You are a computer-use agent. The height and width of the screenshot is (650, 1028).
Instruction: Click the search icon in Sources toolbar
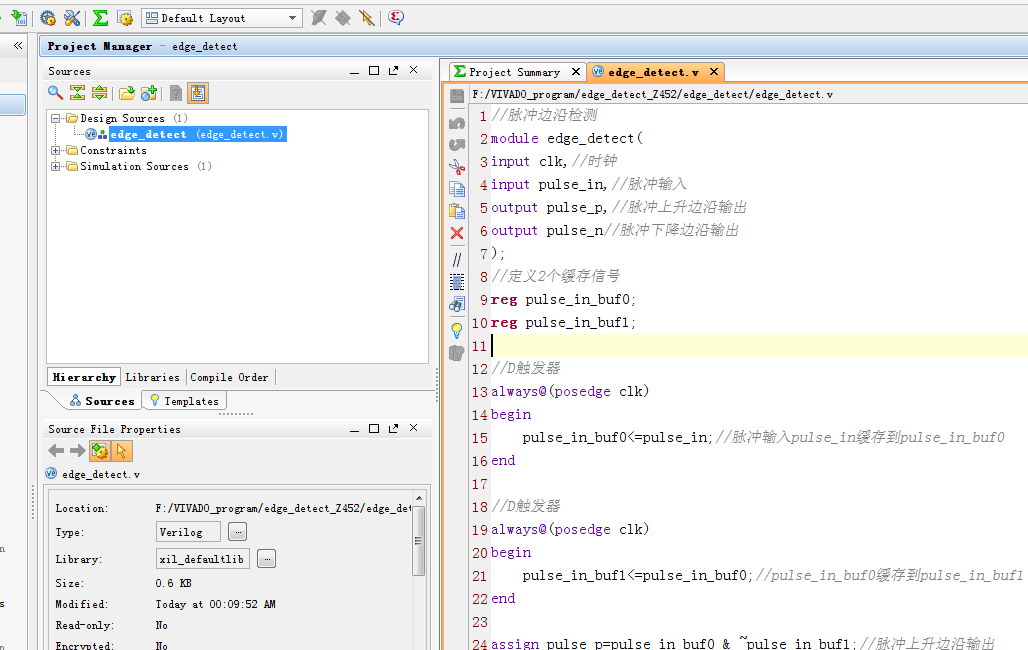pos(56,93)
